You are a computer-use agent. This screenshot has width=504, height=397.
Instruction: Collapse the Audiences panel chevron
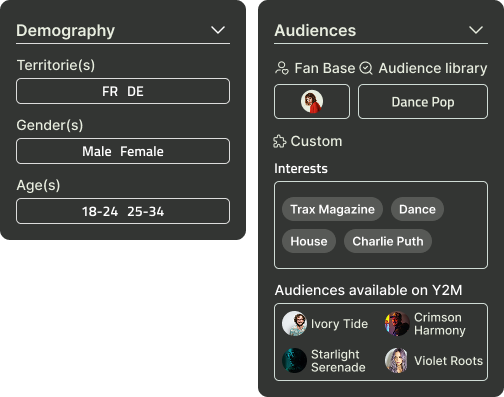point(476,30)
